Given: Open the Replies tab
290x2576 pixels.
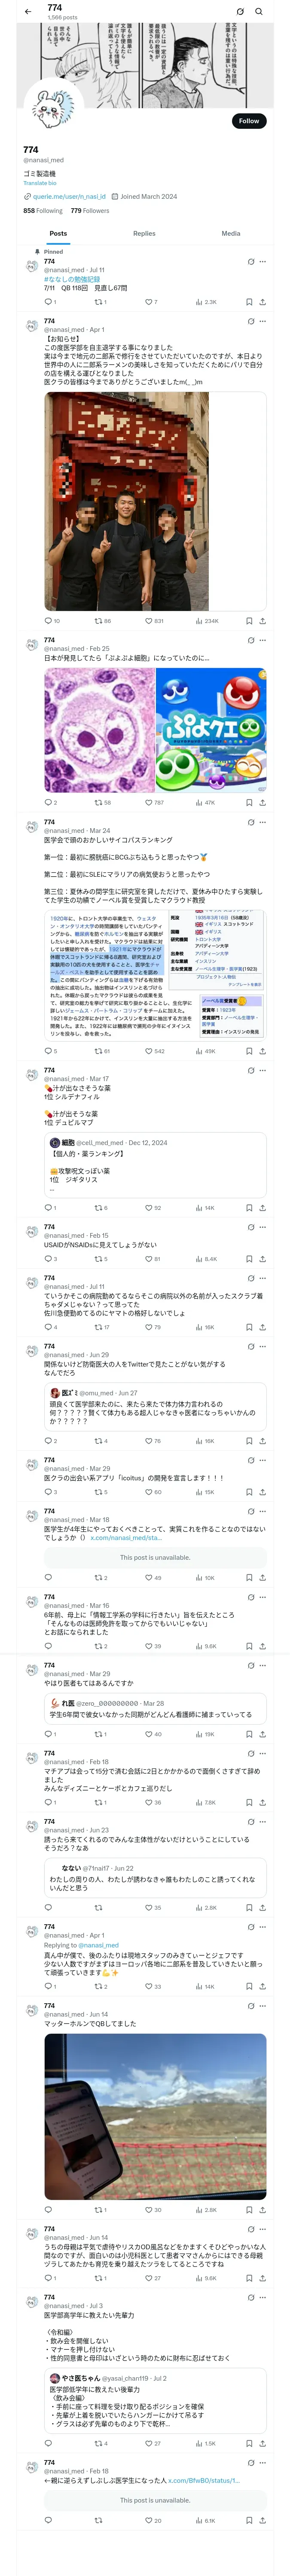Looking at the screenshot, I should click(x=144, y=233).
